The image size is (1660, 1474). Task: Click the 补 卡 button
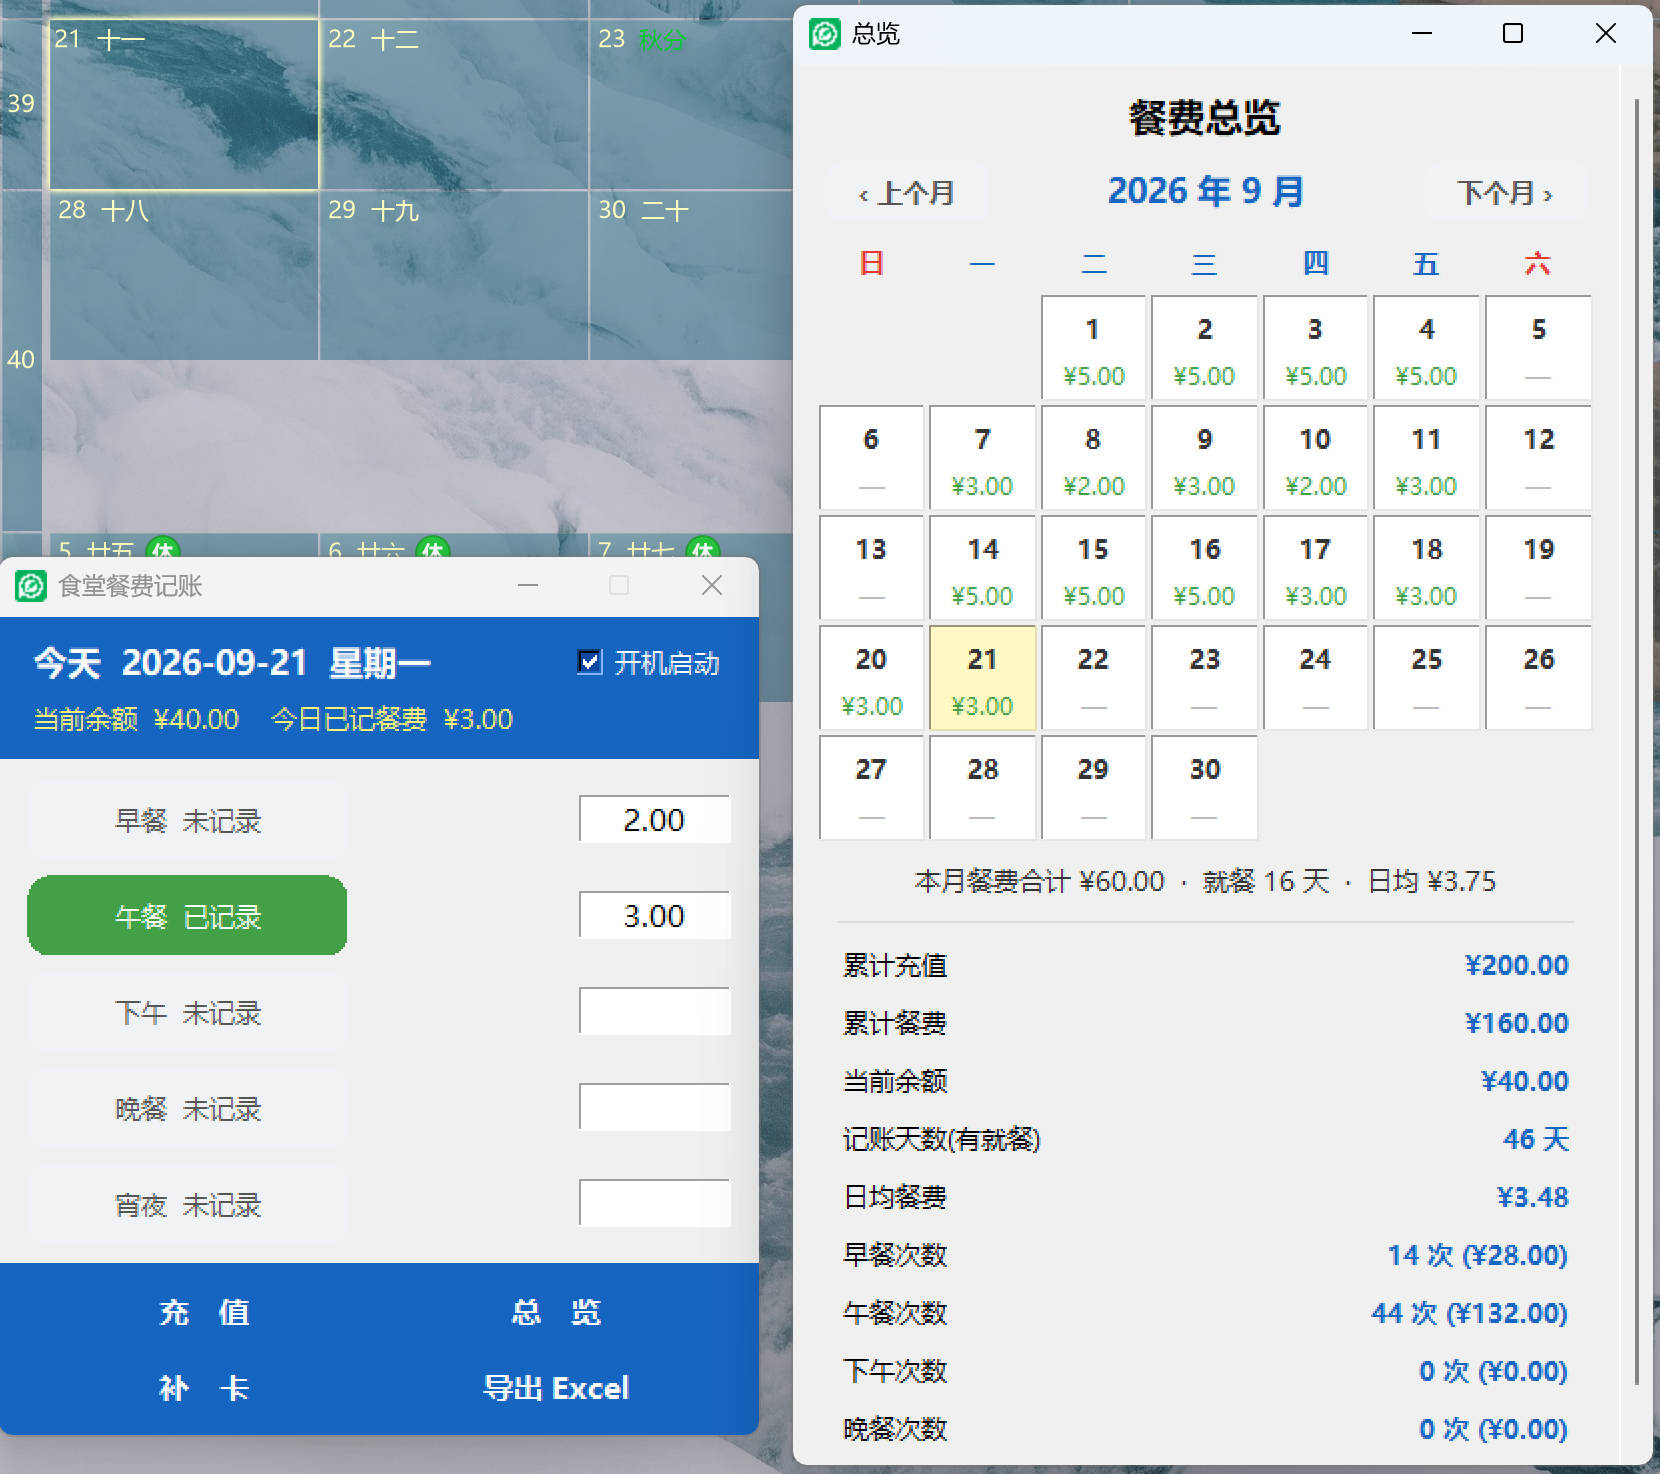(x=204, y=1388)
